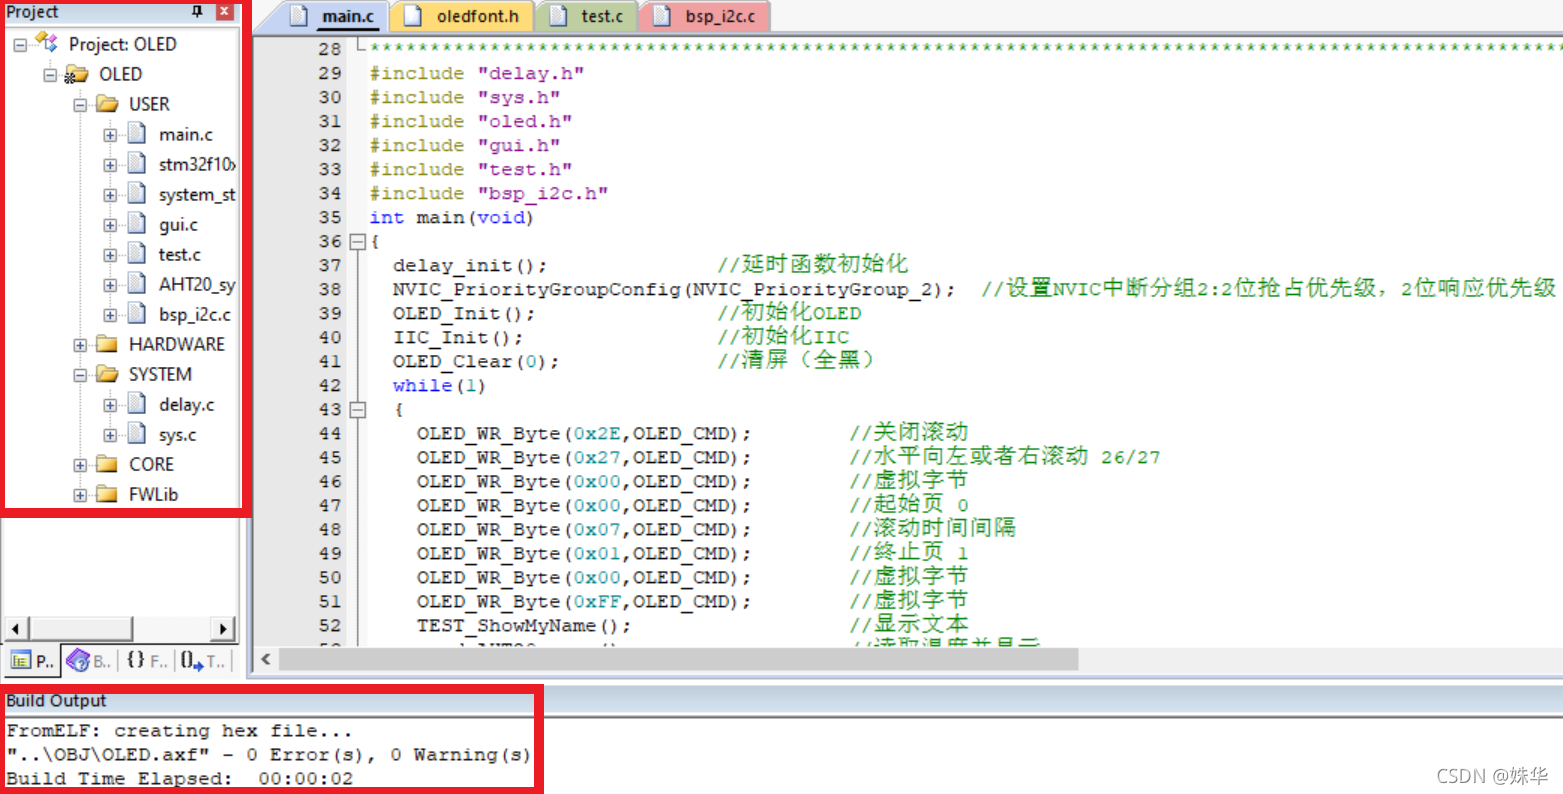1563x794 pixels.
Task: Expand the CORE group
Action: point(80,465)
